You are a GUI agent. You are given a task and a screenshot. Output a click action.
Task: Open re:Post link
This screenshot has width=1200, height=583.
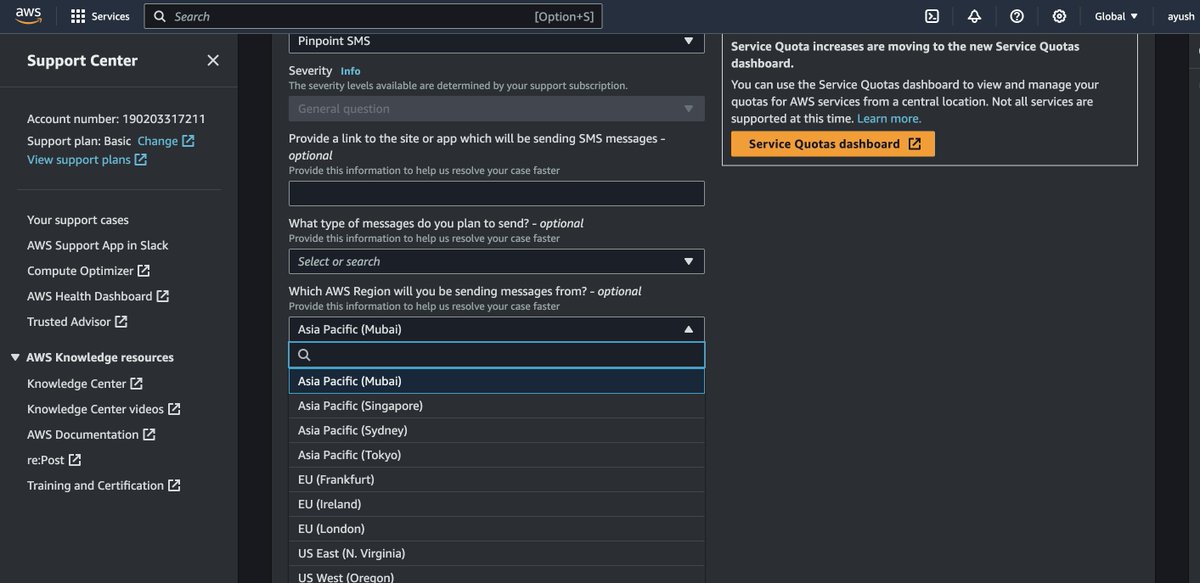54,460
